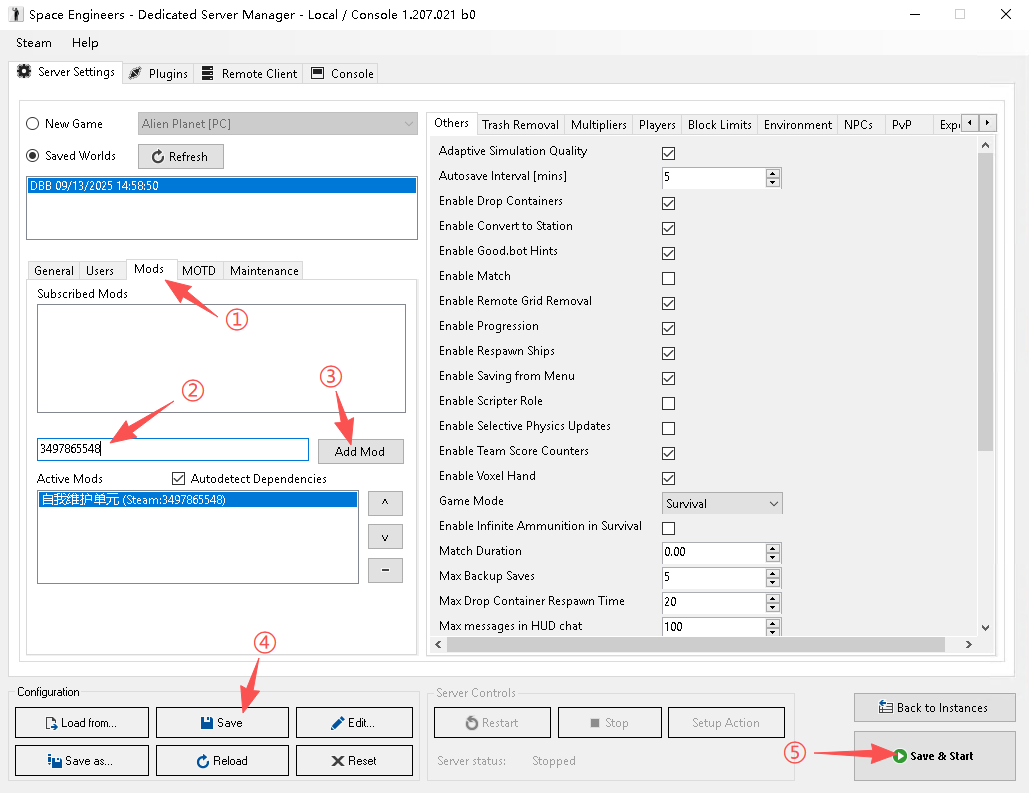The width and height of the screenshot is (1029, 793).
Task: Select the New Game radio button
Action: (x=33, y=124)
